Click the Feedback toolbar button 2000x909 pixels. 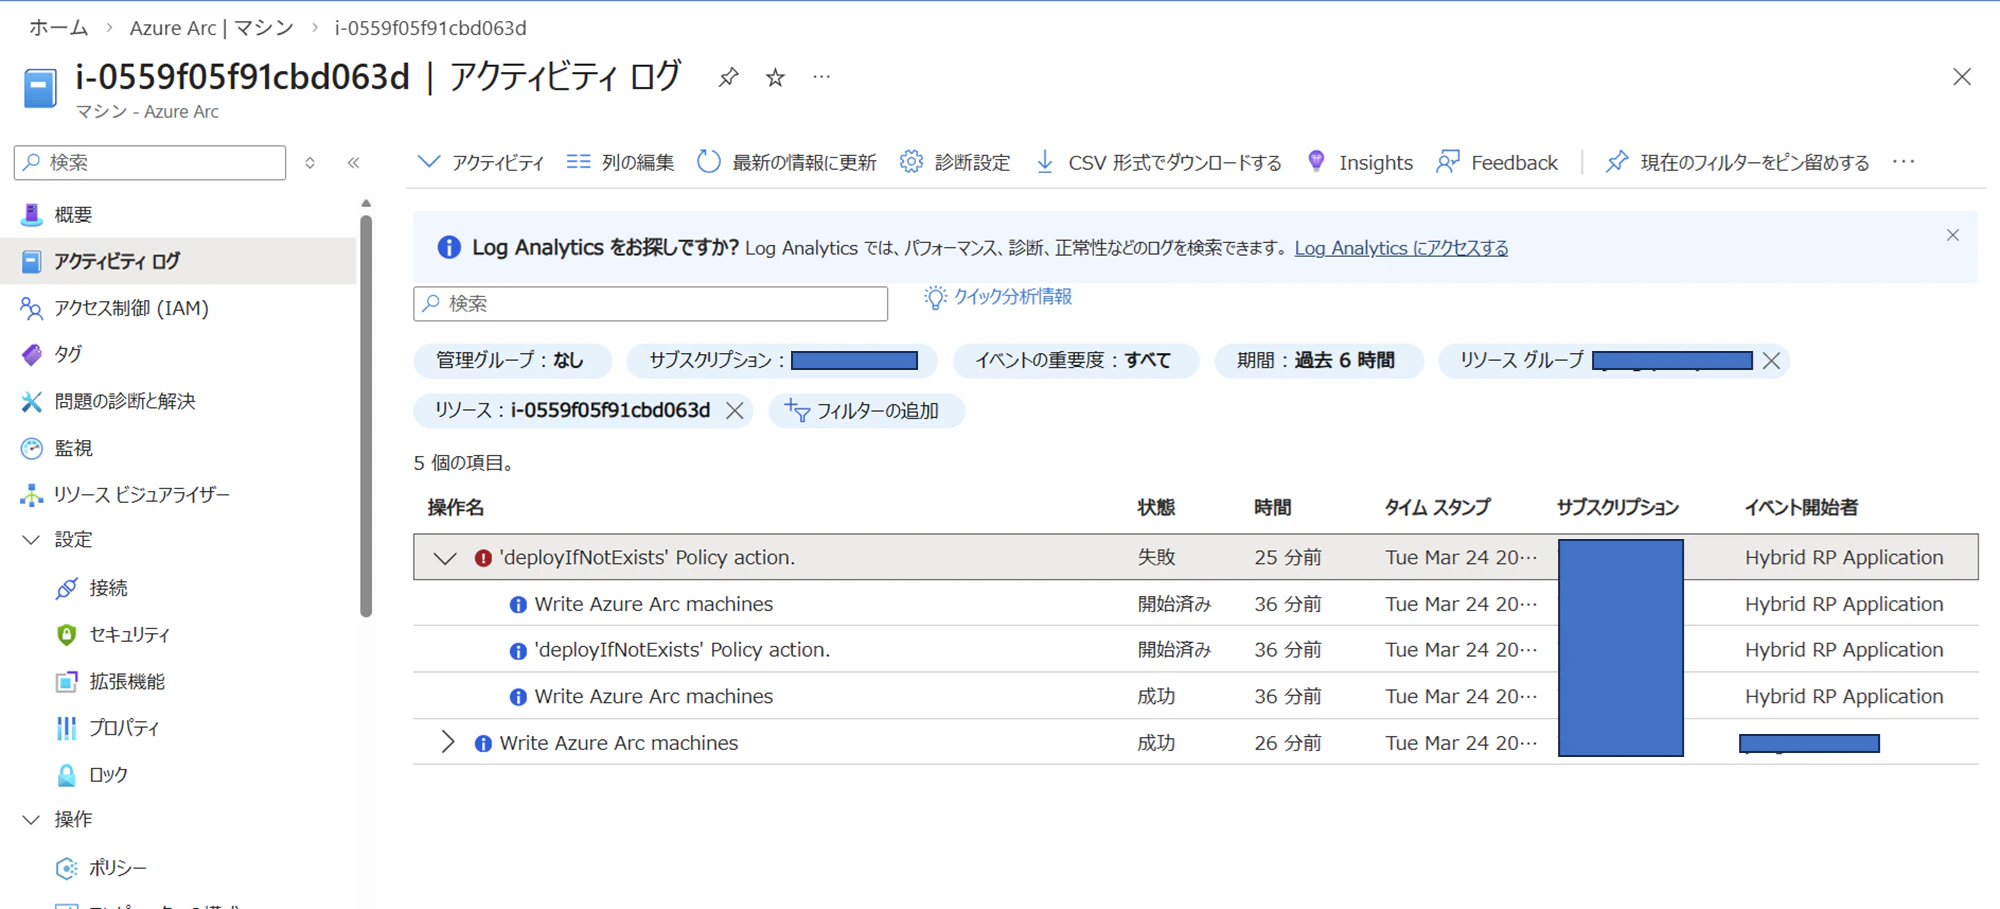coord(1497,162)
